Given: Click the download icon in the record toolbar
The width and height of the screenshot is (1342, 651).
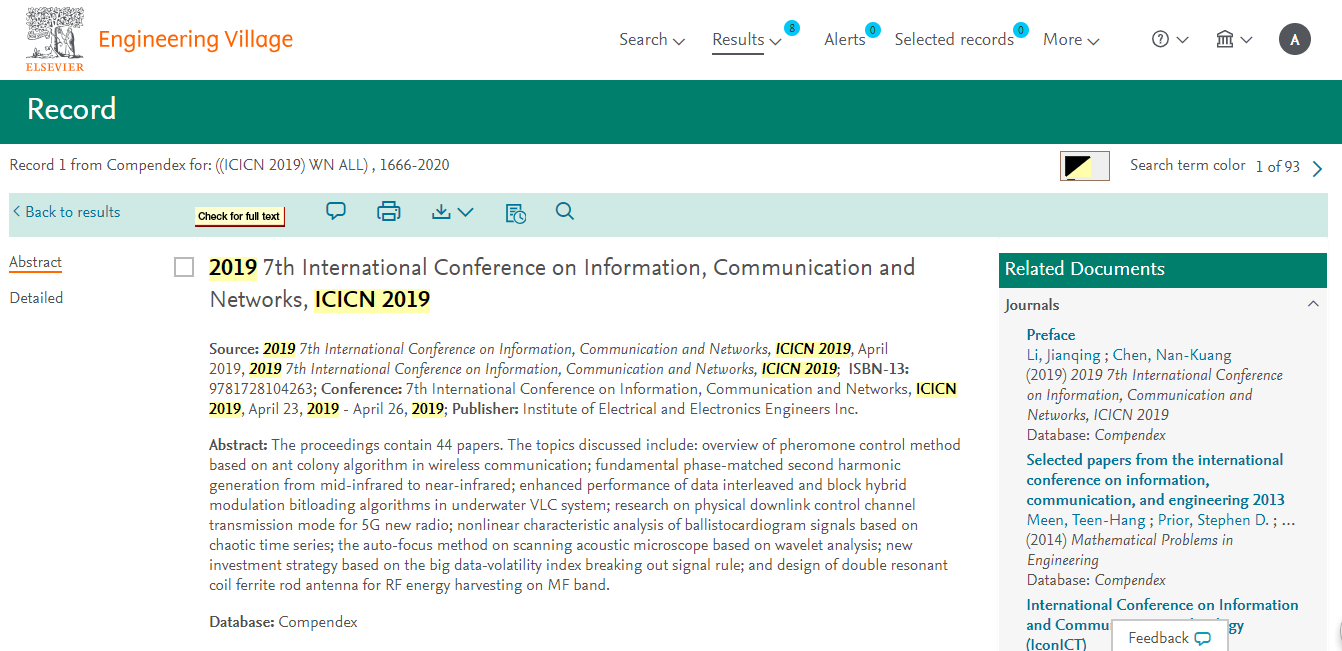Looking at the screenshot, I should (x=442, y=212).
